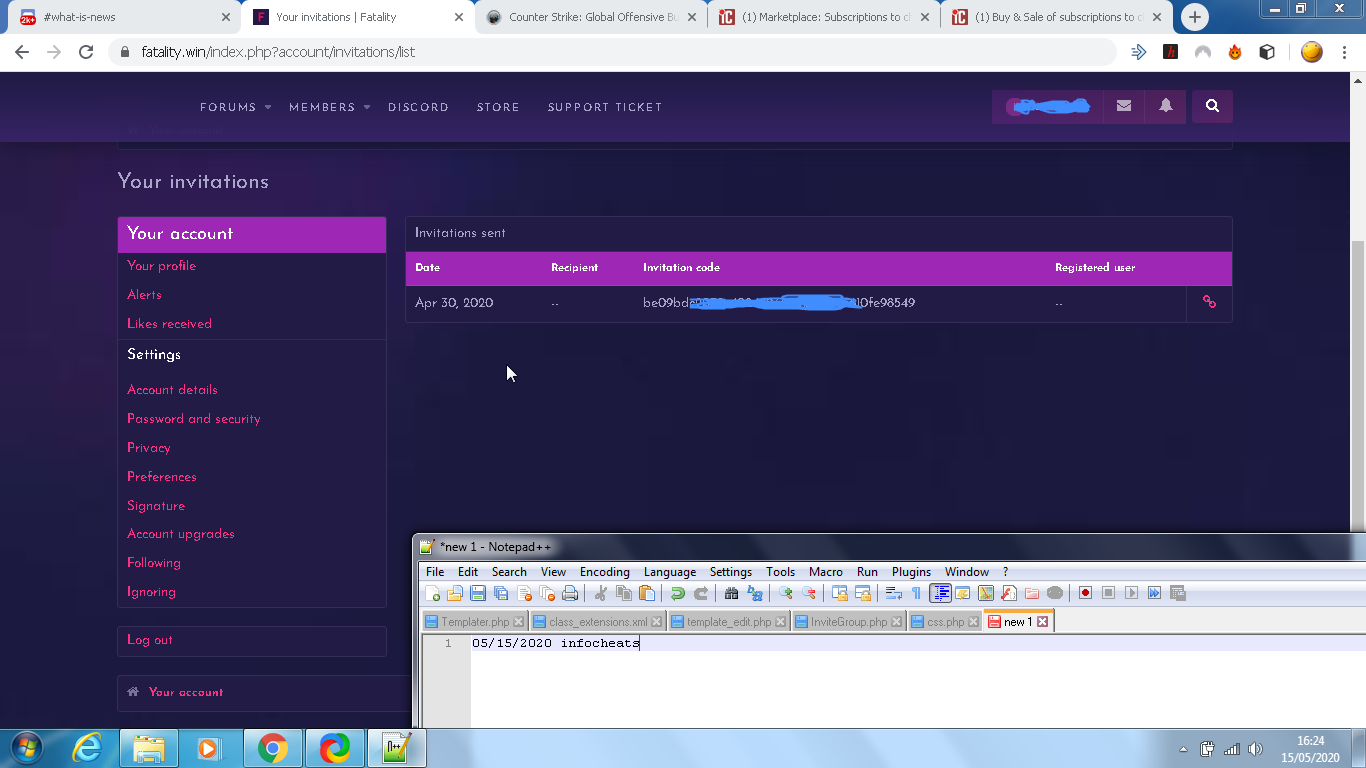Click Your account breadcrumb link at bottom

(x=185, y=692)
